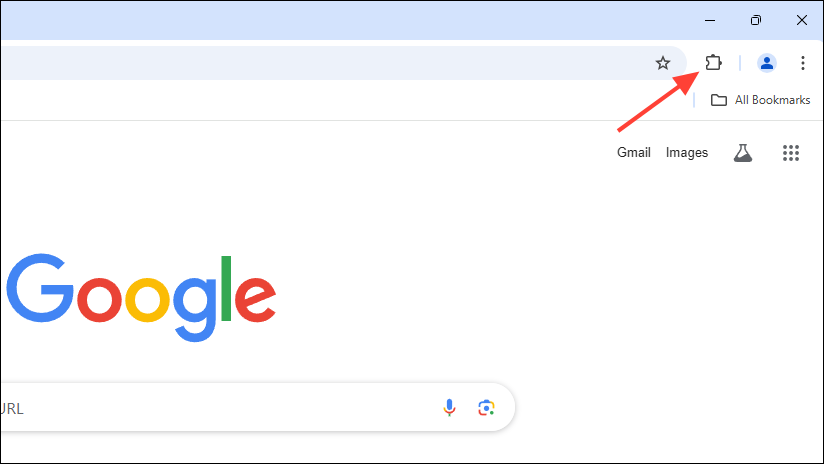Click the yellow letter o in Google logo
This screenshot has height=464, width=824.
[x=147, y=299]
